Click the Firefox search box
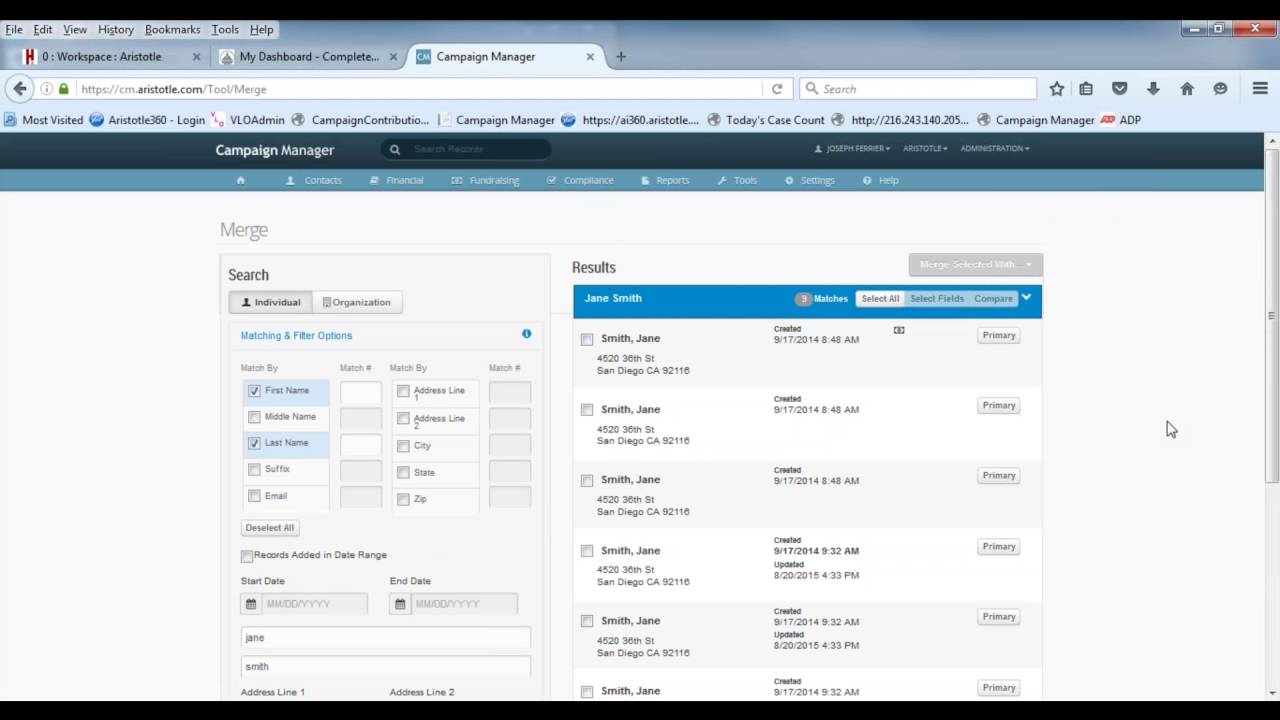Image resolution: width=1280 pixels, height=720 pixels. pyautogui.click(x=918, y=89)
